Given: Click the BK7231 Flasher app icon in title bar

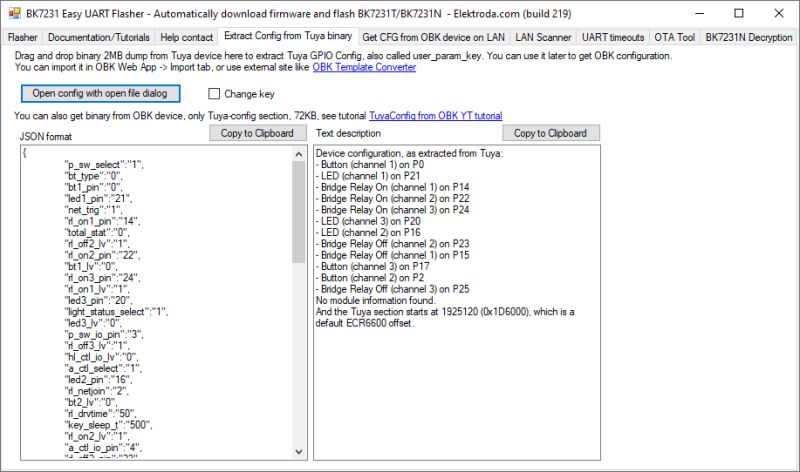Looking at the screenshot, I should (x=14, y=13).
